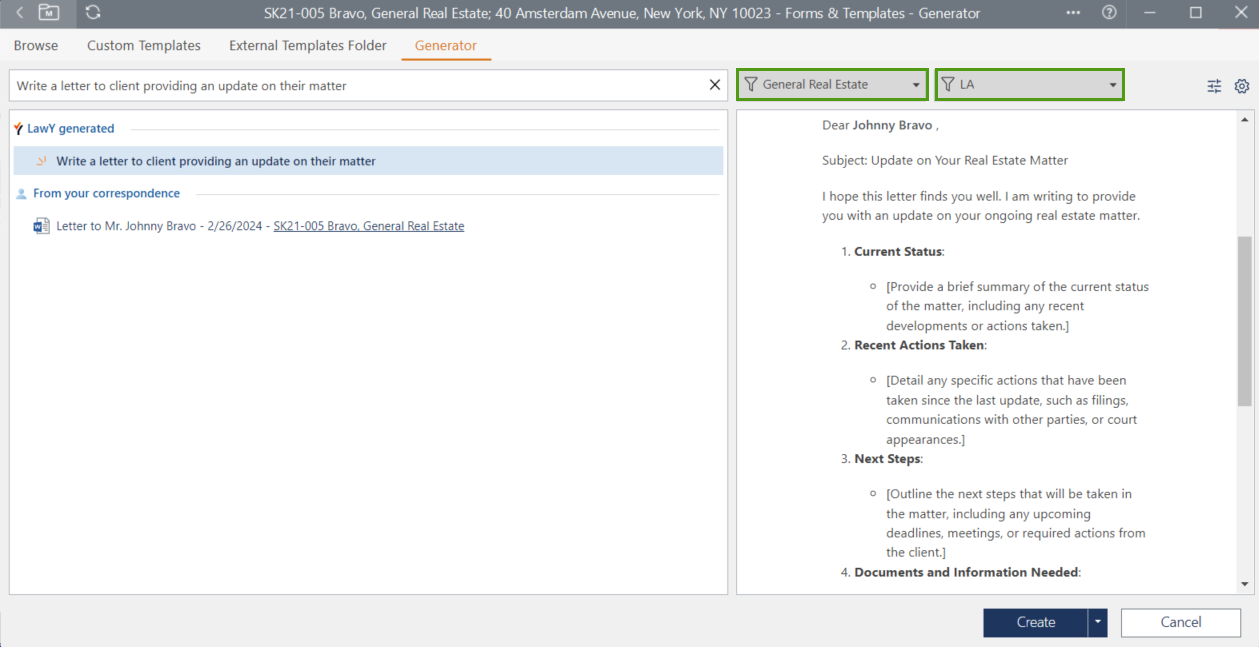1259x647 pixels.
Task: Open the help question mark icon
Action: tap(1109, 13)
